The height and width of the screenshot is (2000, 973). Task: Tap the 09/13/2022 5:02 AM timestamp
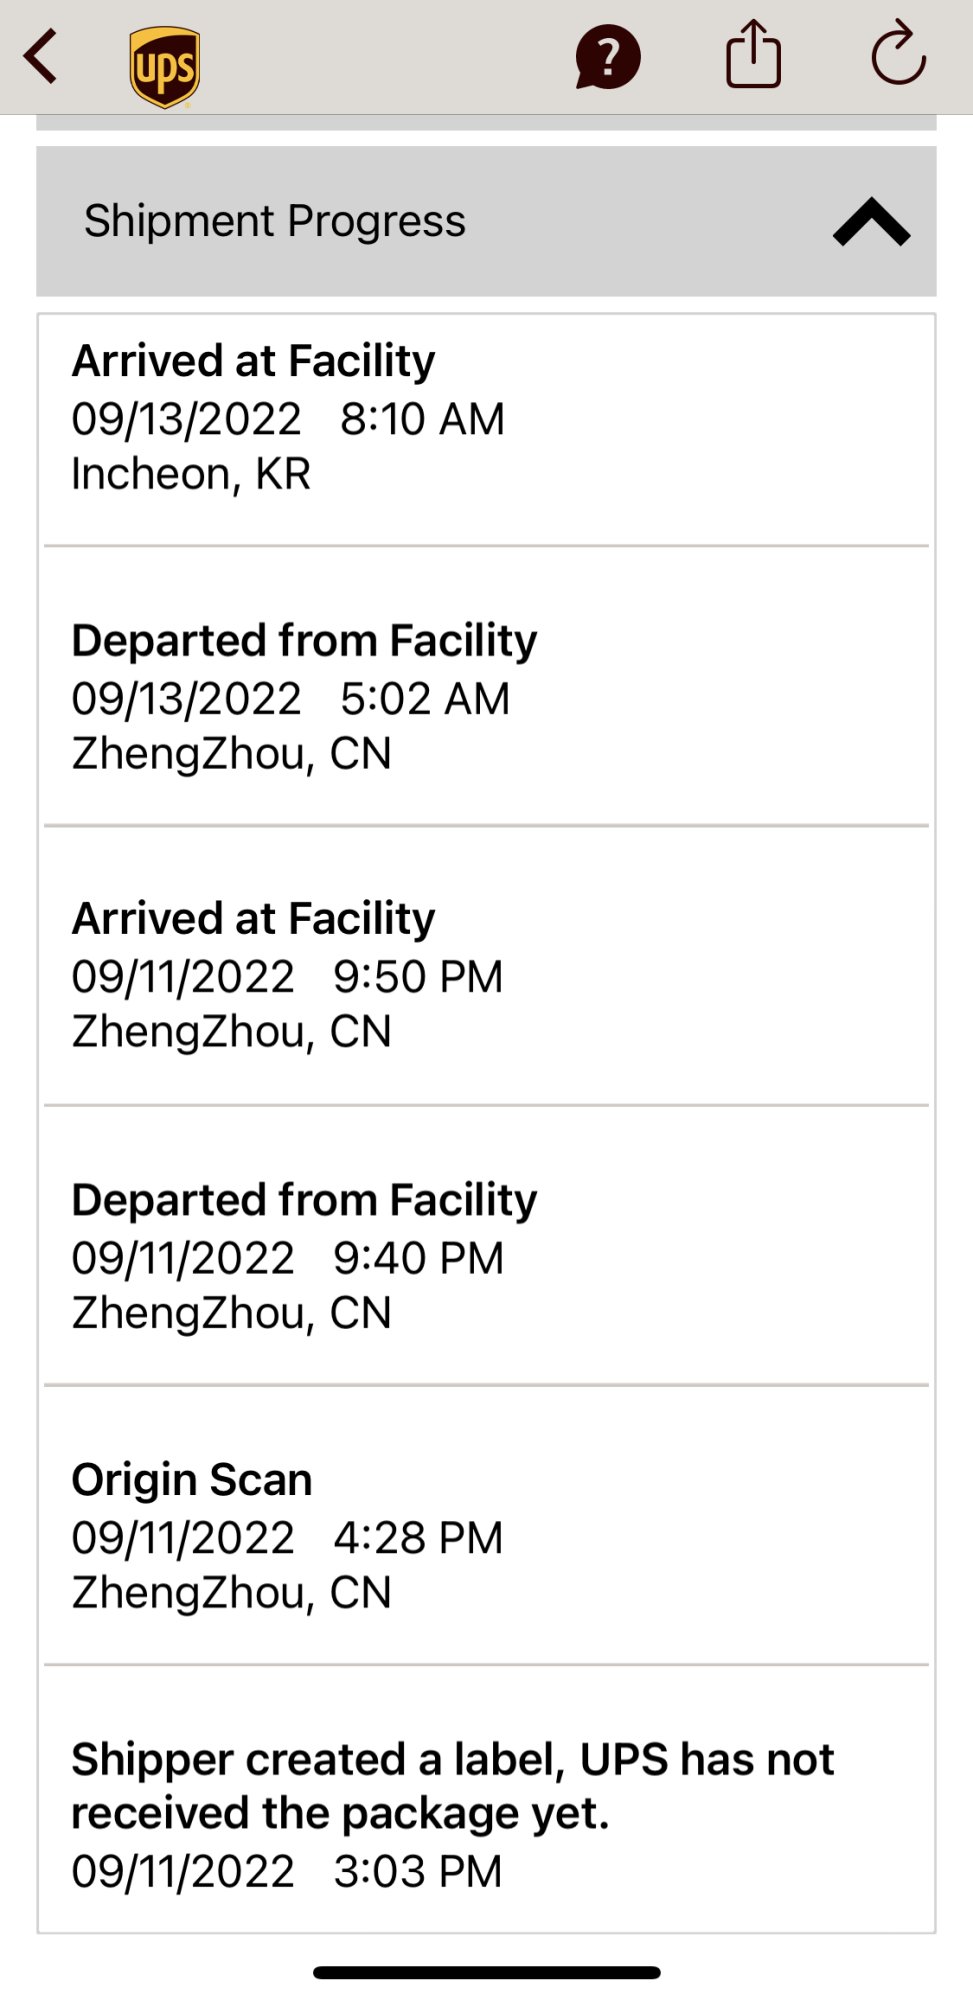point(291,699)
